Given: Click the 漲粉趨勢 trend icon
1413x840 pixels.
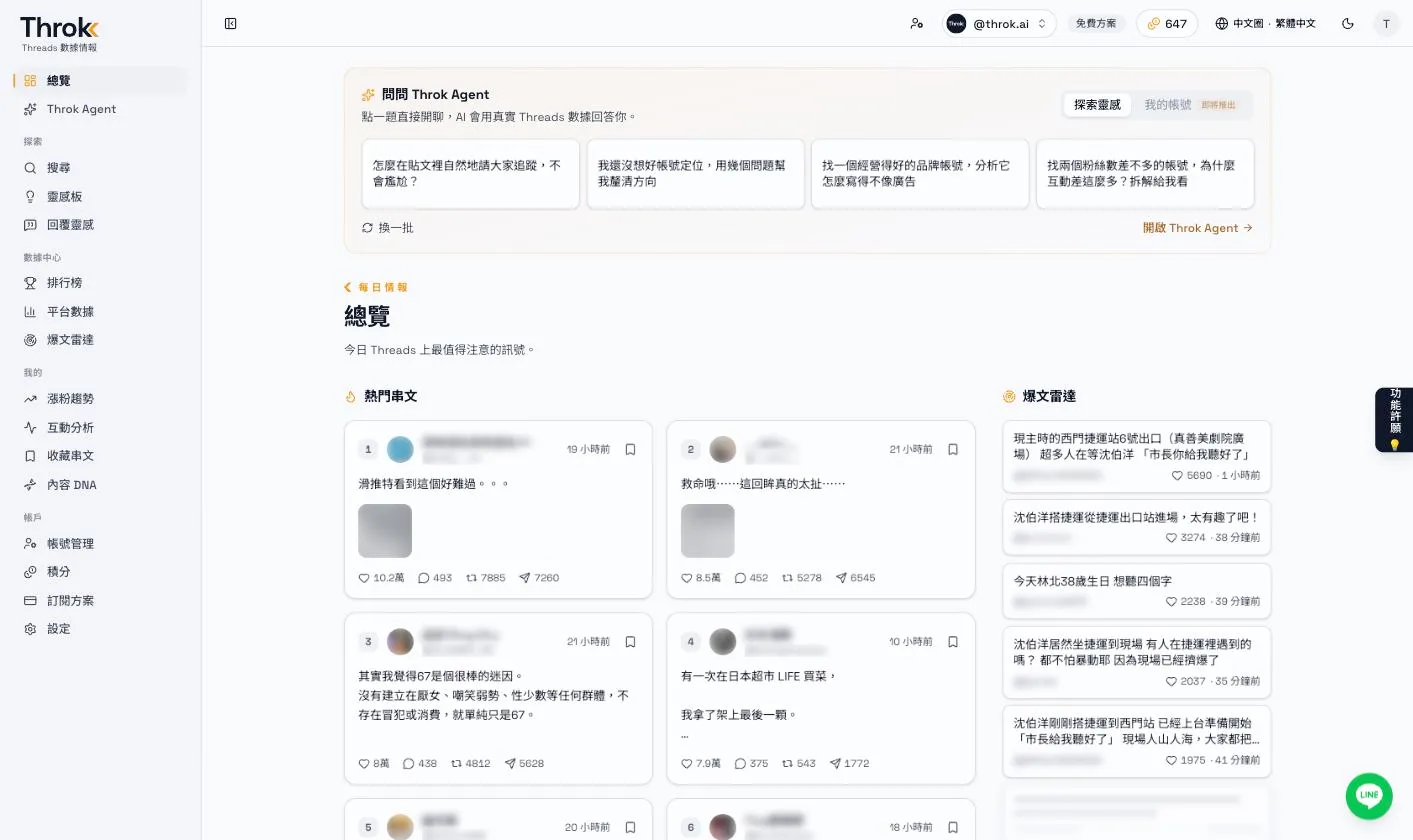Looking at the screenshot, I should pyautogui.click(x=30, y=399).
